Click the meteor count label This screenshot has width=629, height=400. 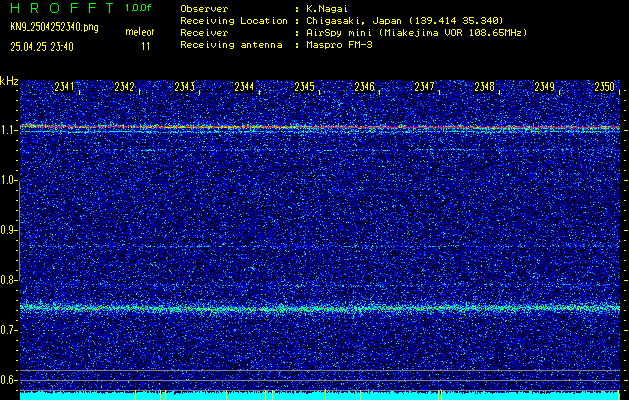tap(140, 32)
